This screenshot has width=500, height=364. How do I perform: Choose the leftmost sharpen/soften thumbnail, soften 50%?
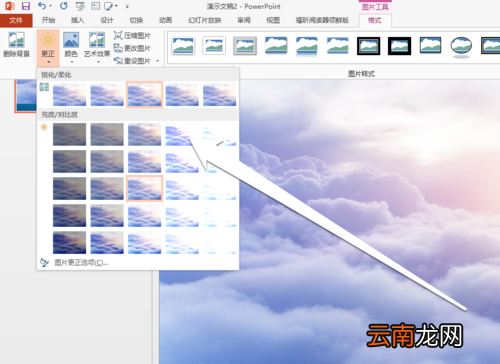click(x=69, y=95)
